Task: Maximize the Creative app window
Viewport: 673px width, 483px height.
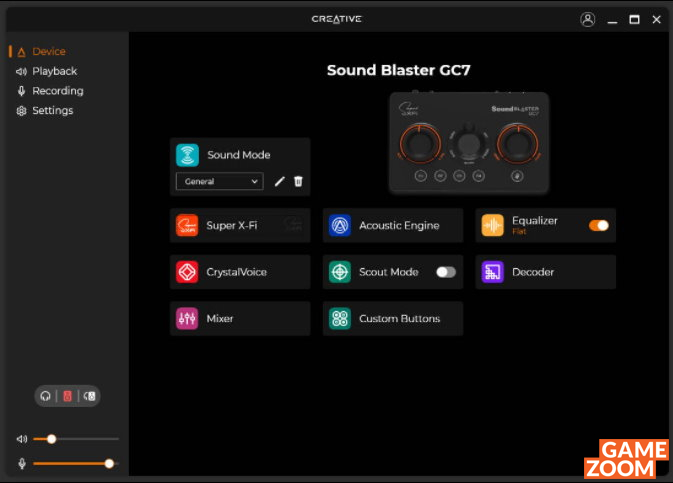Action: click(634, 19)
